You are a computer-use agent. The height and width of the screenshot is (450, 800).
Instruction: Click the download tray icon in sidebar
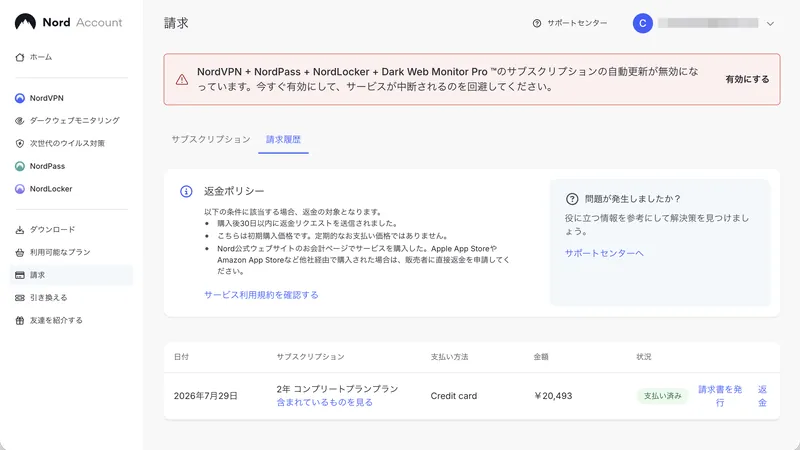tap(20, 230)
